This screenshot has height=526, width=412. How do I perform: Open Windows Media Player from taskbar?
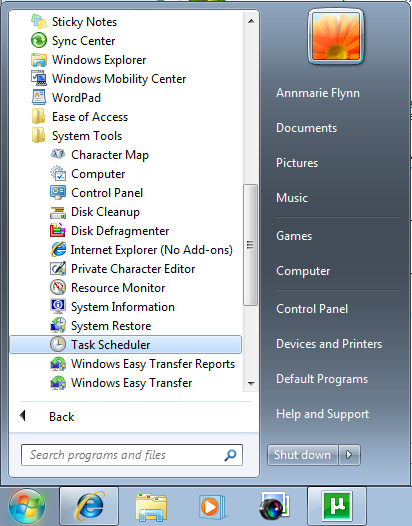point(212,506)
